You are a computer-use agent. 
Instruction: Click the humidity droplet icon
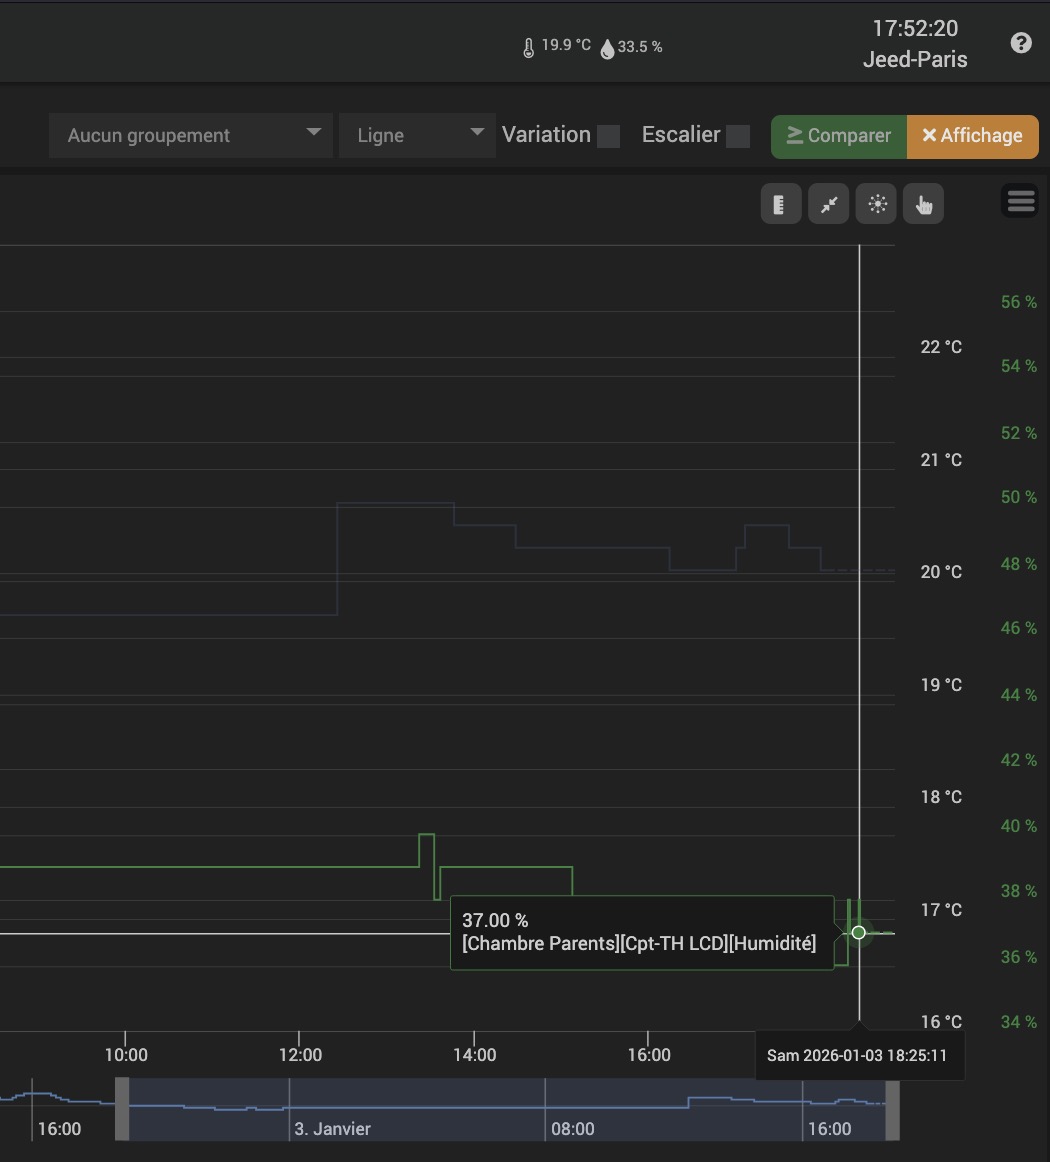(x=607, y=48)
